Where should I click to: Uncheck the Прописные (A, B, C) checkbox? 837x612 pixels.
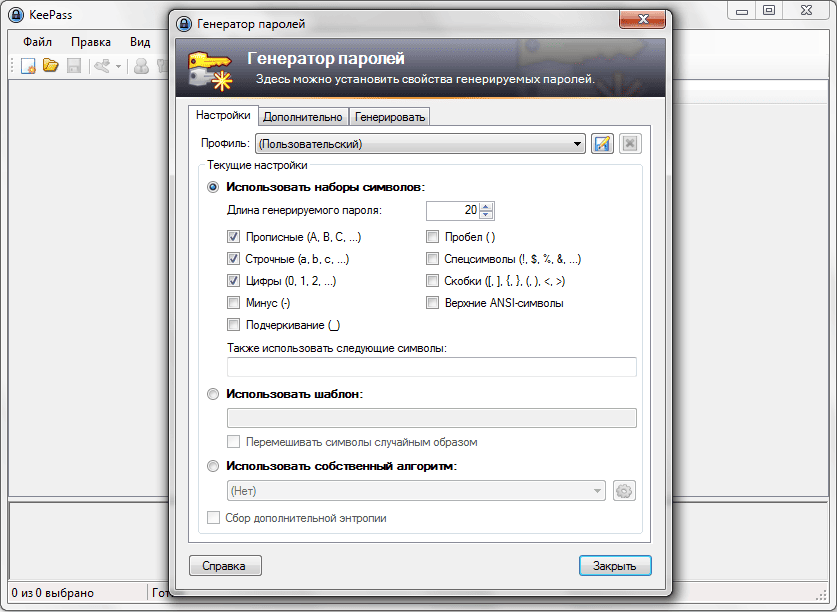(x=233, y=237)
